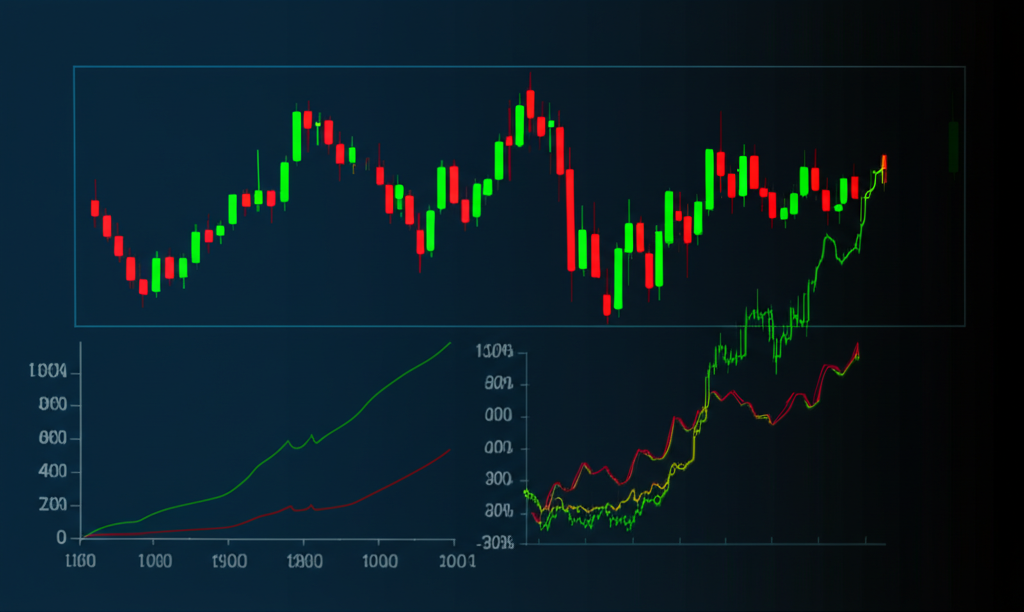This screenshot has height=612, width=1024.
Task: Click the "1005" top label on the right chart
Action: [x=496, y=352]
